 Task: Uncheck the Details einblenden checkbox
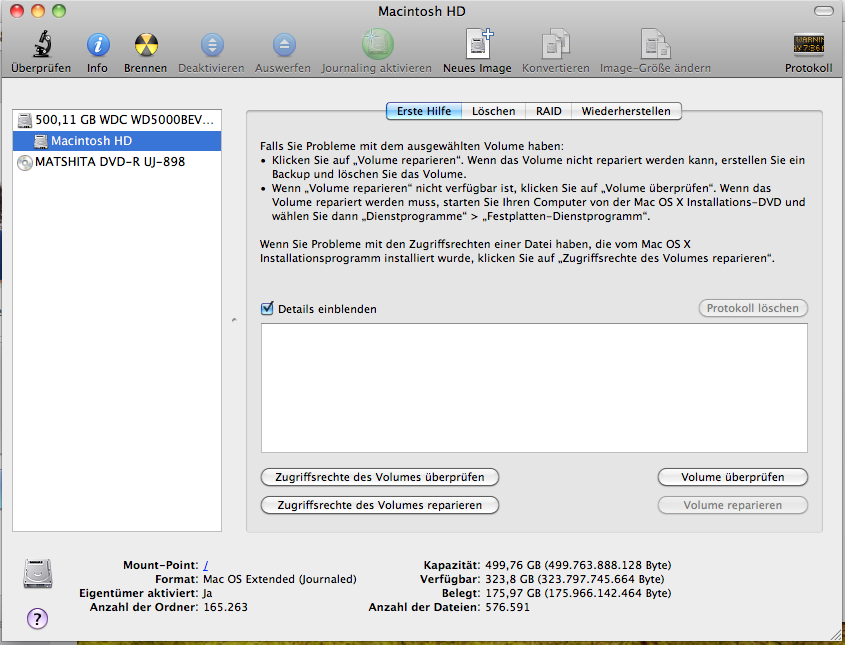267,309
